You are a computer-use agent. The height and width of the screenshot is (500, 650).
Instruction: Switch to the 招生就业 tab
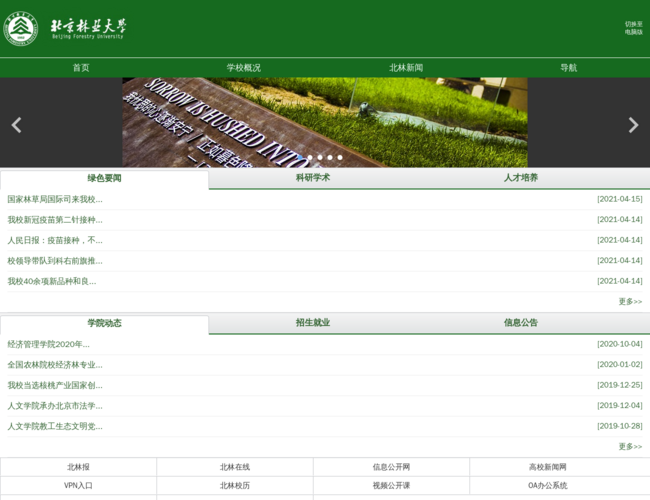click(313, 323)
